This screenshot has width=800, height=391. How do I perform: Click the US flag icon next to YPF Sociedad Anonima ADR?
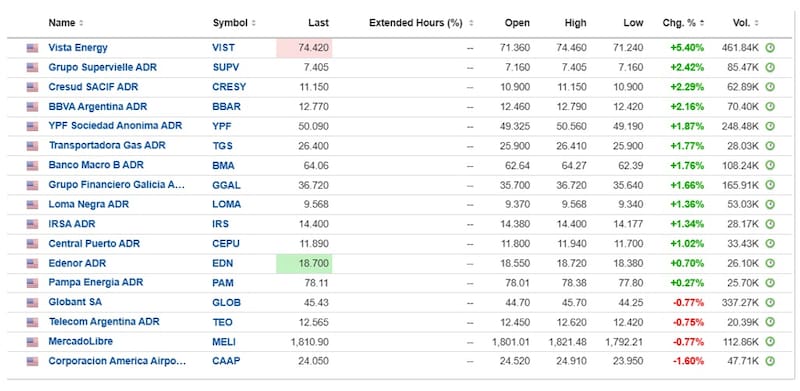click(x=32, y=126)
